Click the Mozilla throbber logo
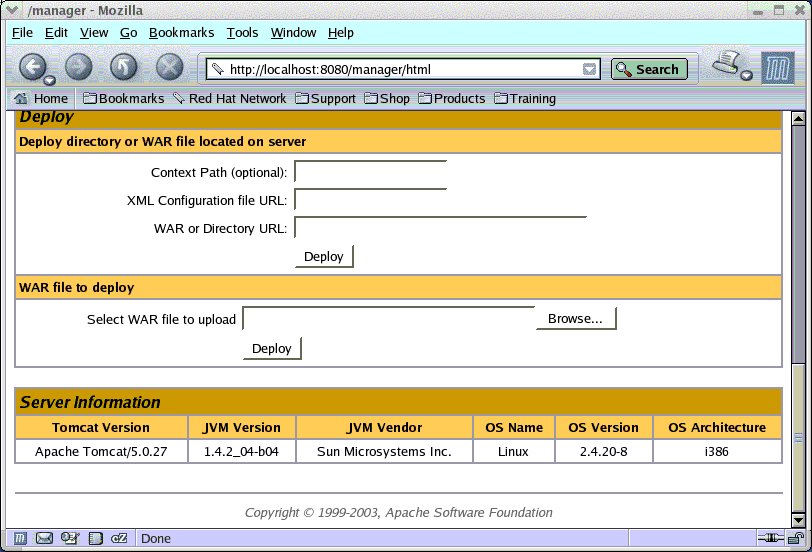The image size is (812, 552). pyautogui.click(x=777, y=68)
